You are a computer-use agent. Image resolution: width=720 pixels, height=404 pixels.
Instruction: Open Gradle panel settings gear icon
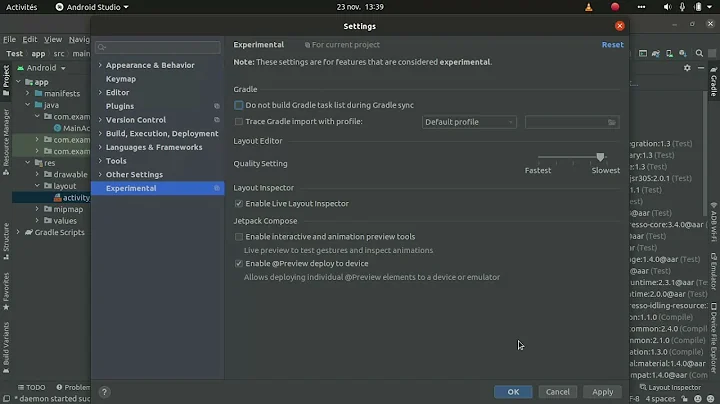tap(687, 68)
